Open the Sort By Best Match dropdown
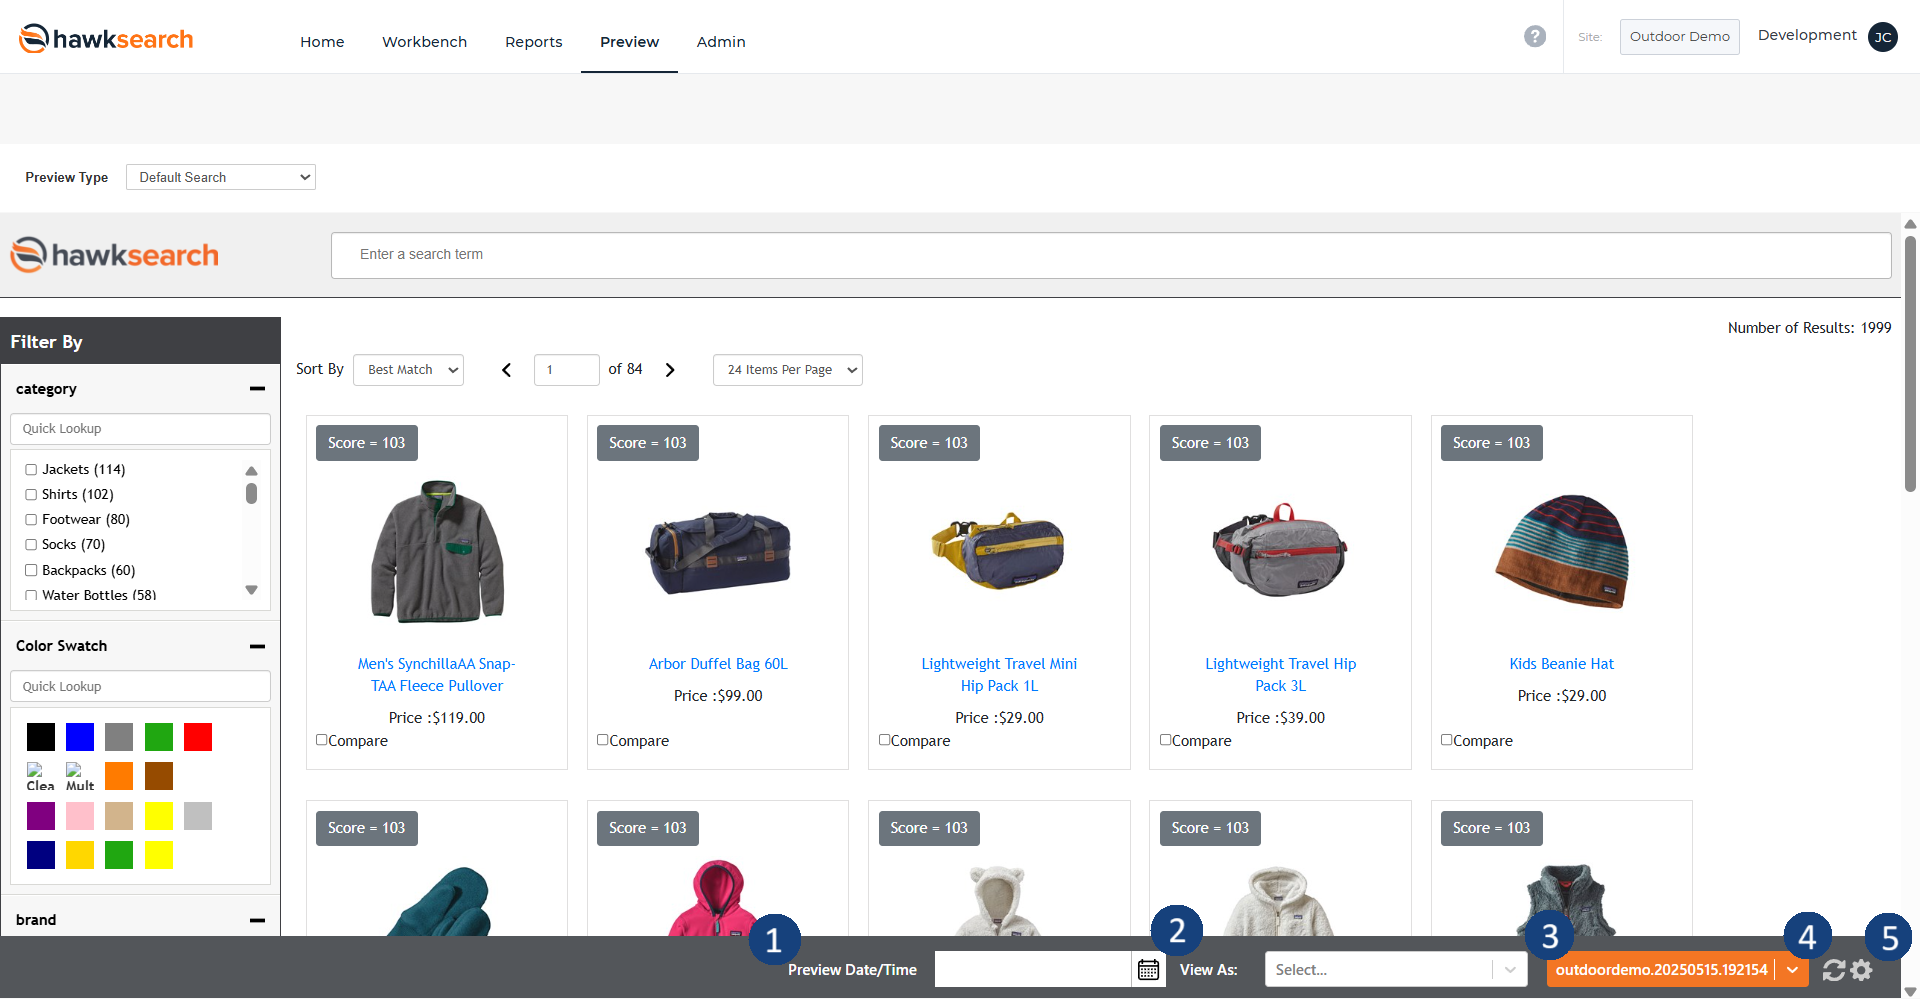The height and width of the screenshot is (999, 1920). point(409,370)
